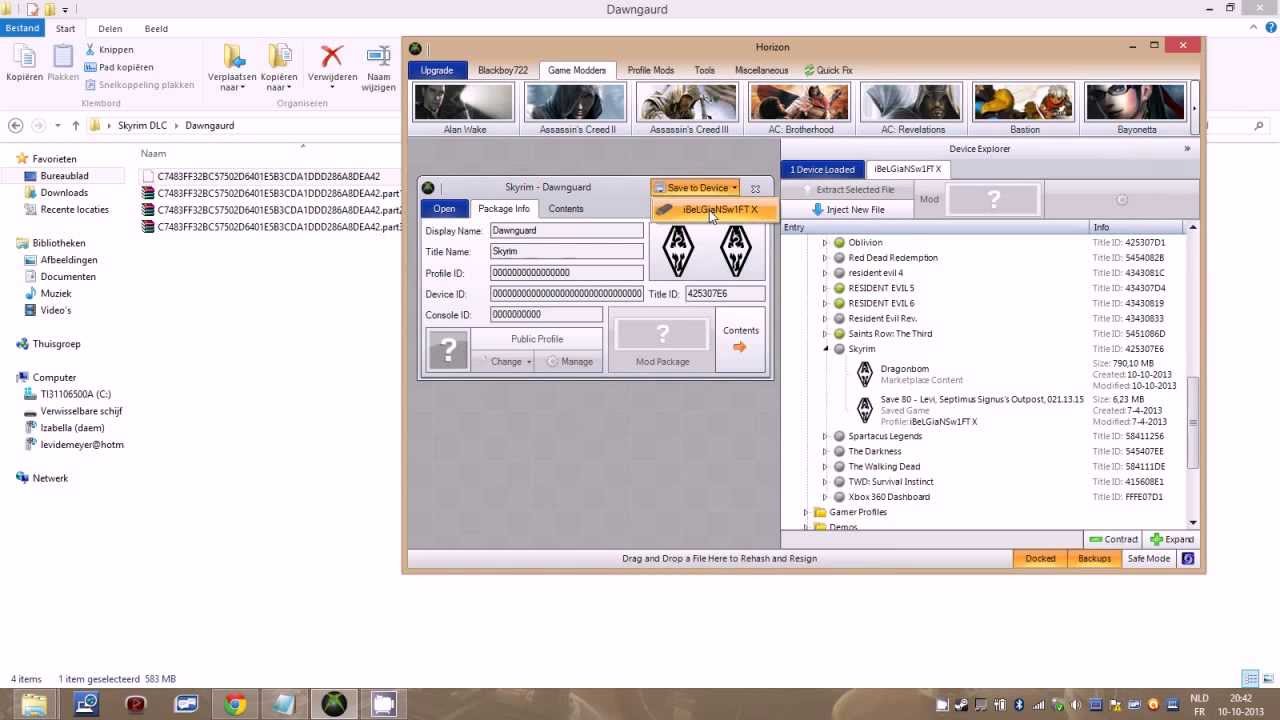
Task: Click the Xbox 360 Dashboard gray icon
Action: (x=840, y=497)
